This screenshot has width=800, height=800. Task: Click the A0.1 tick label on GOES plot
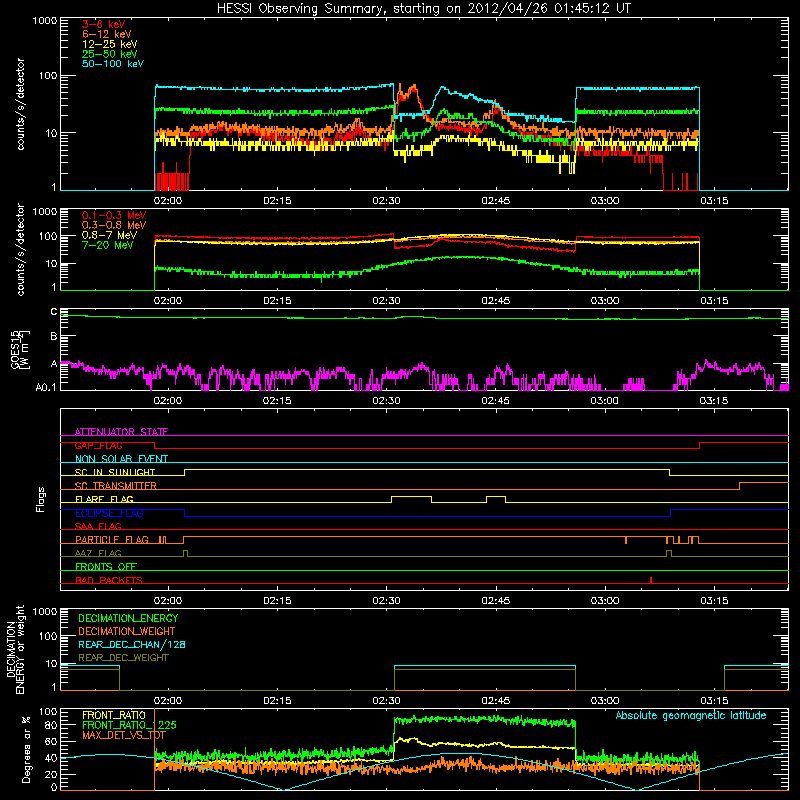click(46, 388)
